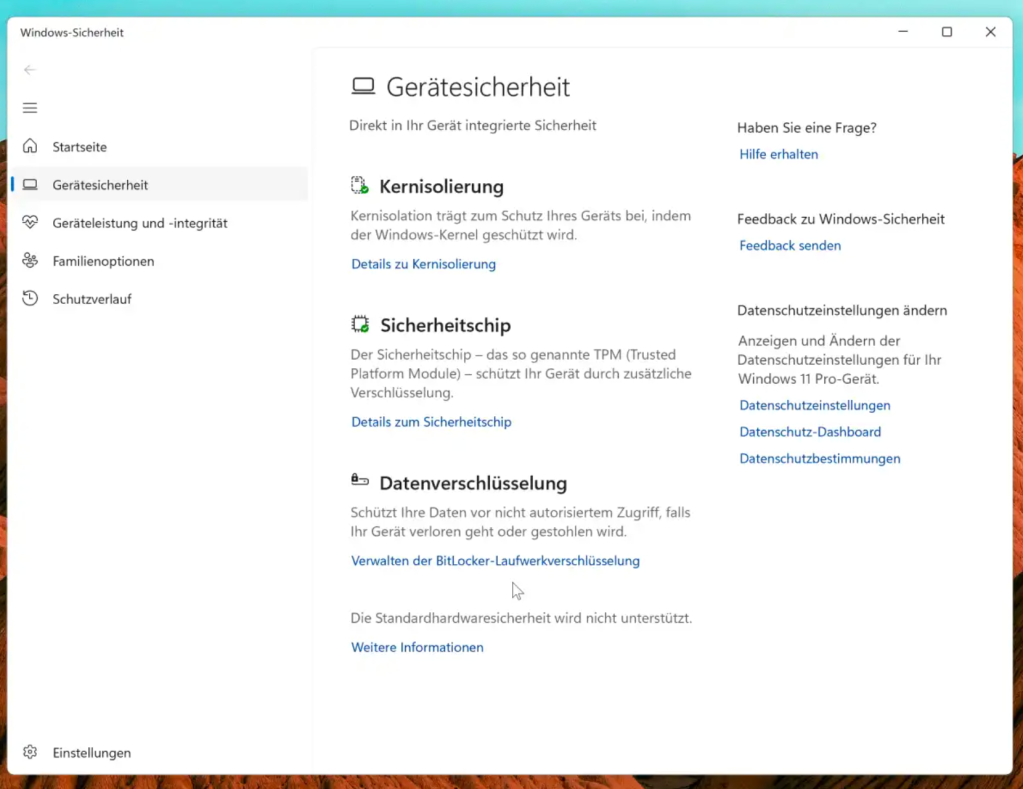Click Feedback senden link
This screenshot has height=789, width=1023.
790,245
